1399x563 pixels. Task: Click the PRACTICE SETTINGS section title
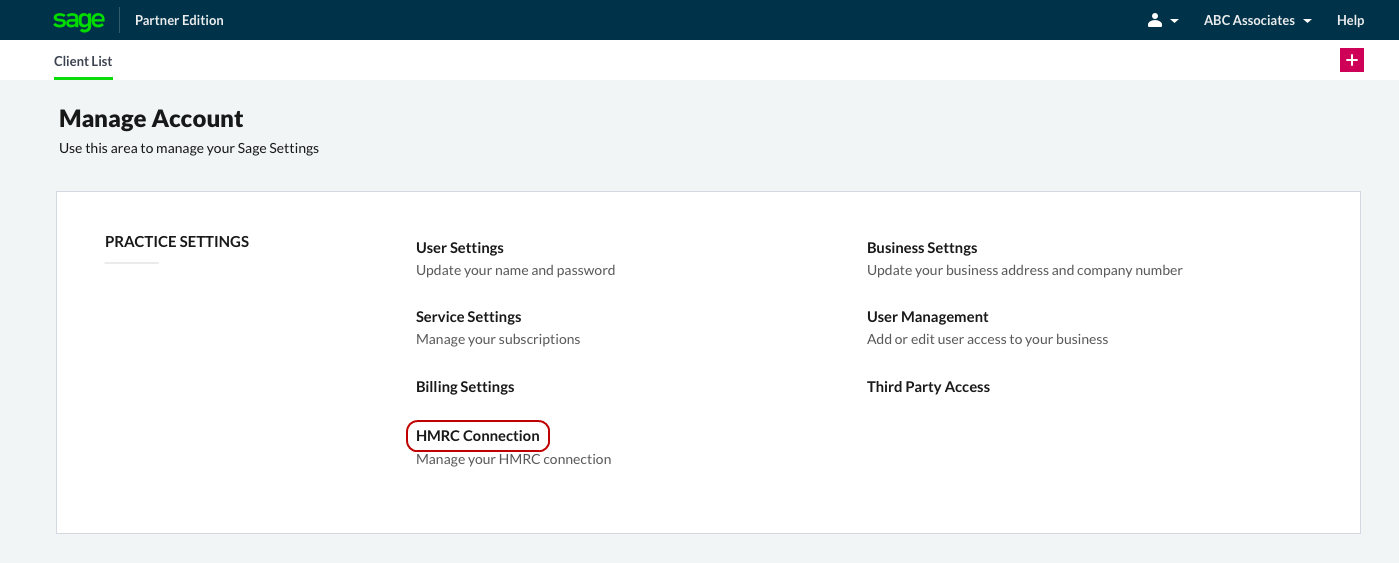pos(177,242)
